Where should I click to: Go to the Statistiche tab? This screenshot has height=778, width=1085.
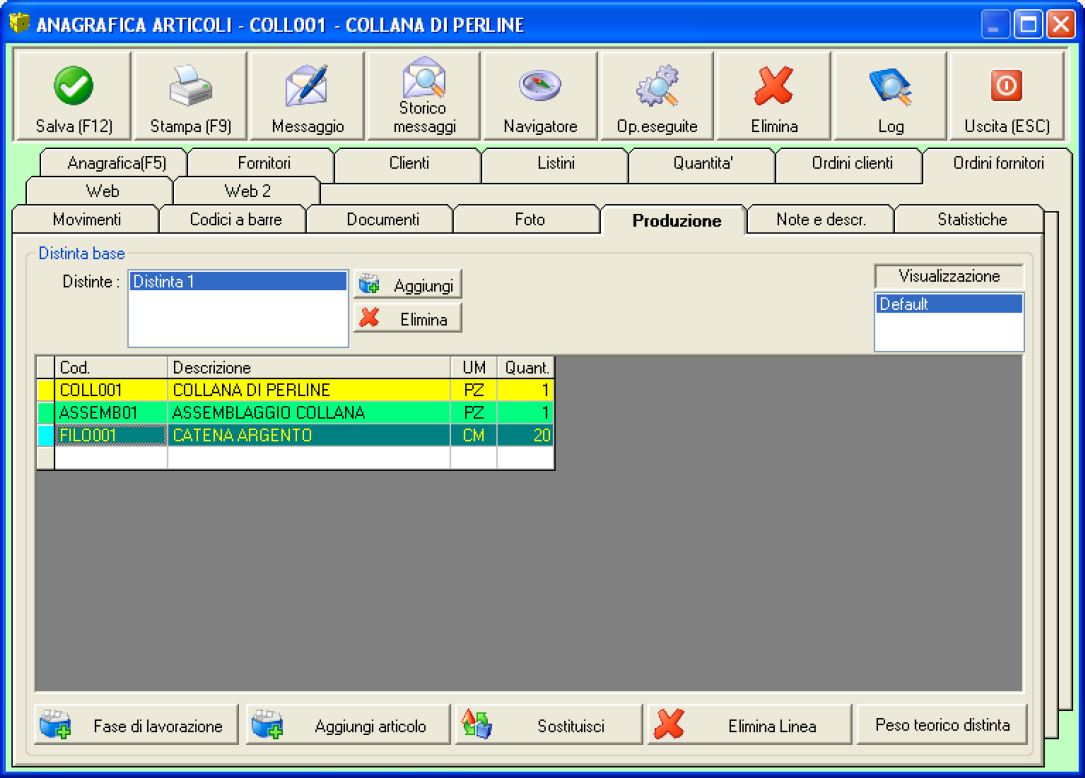tap(971, 219)
